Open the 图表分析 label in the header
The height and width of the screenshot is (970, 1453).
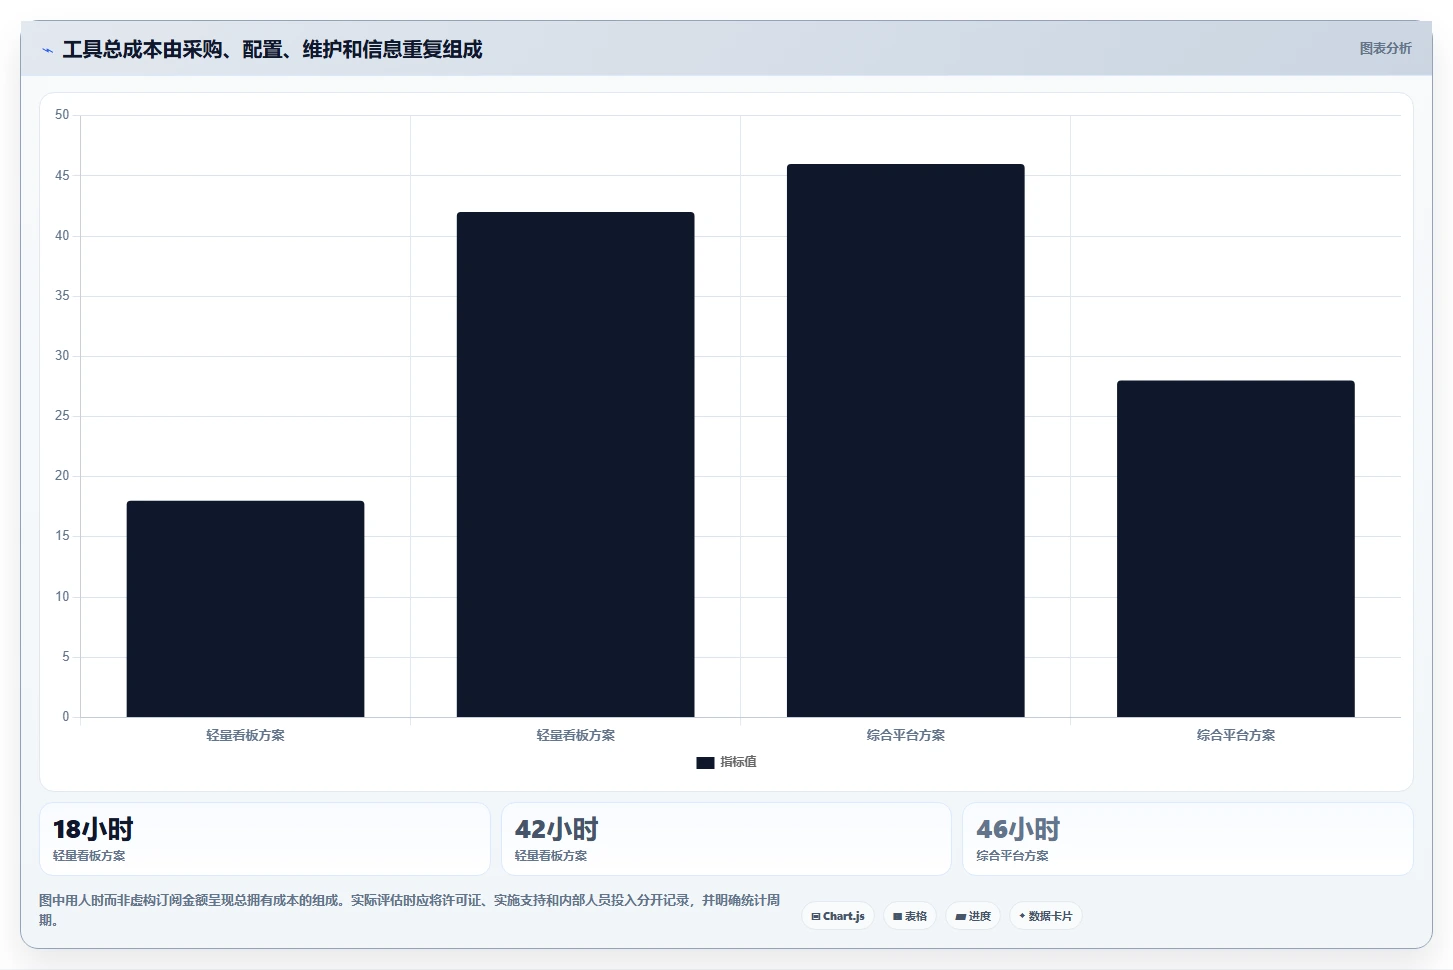tap(1385, 48)
